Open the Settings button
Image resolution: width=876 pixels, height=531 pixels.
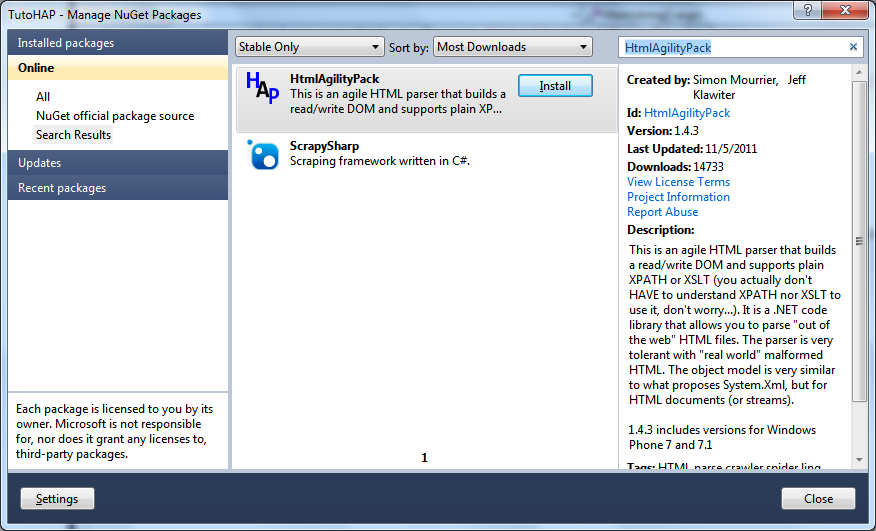(x=57, y=499)
